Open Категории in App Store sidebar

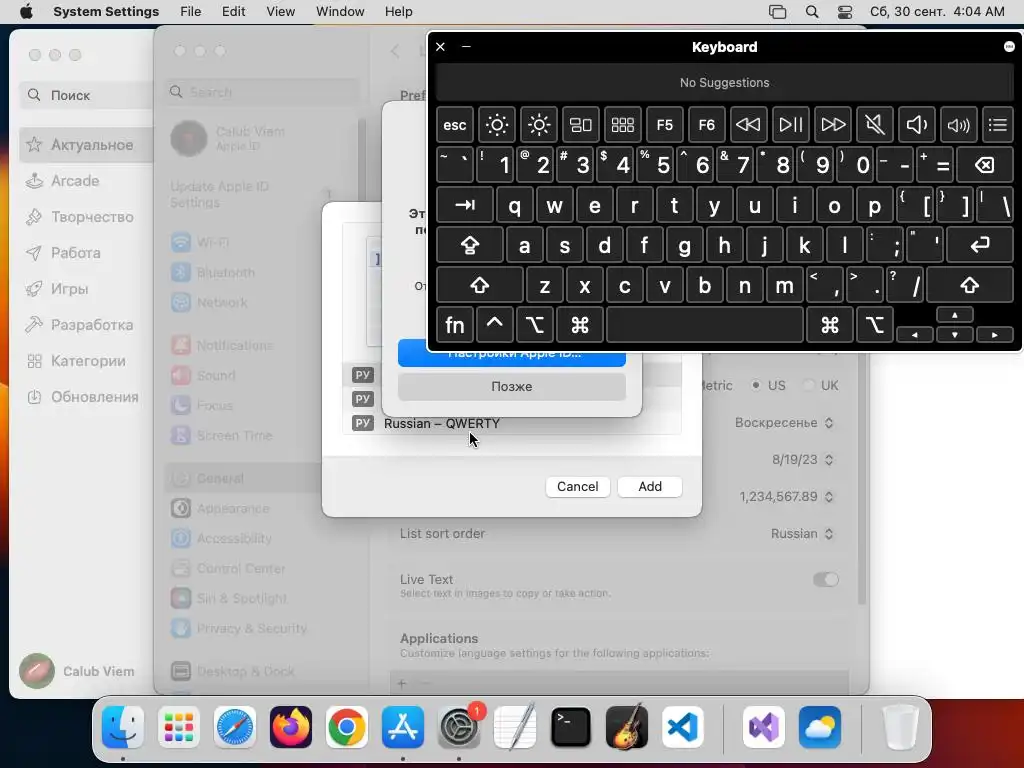(x=86, y=361)
